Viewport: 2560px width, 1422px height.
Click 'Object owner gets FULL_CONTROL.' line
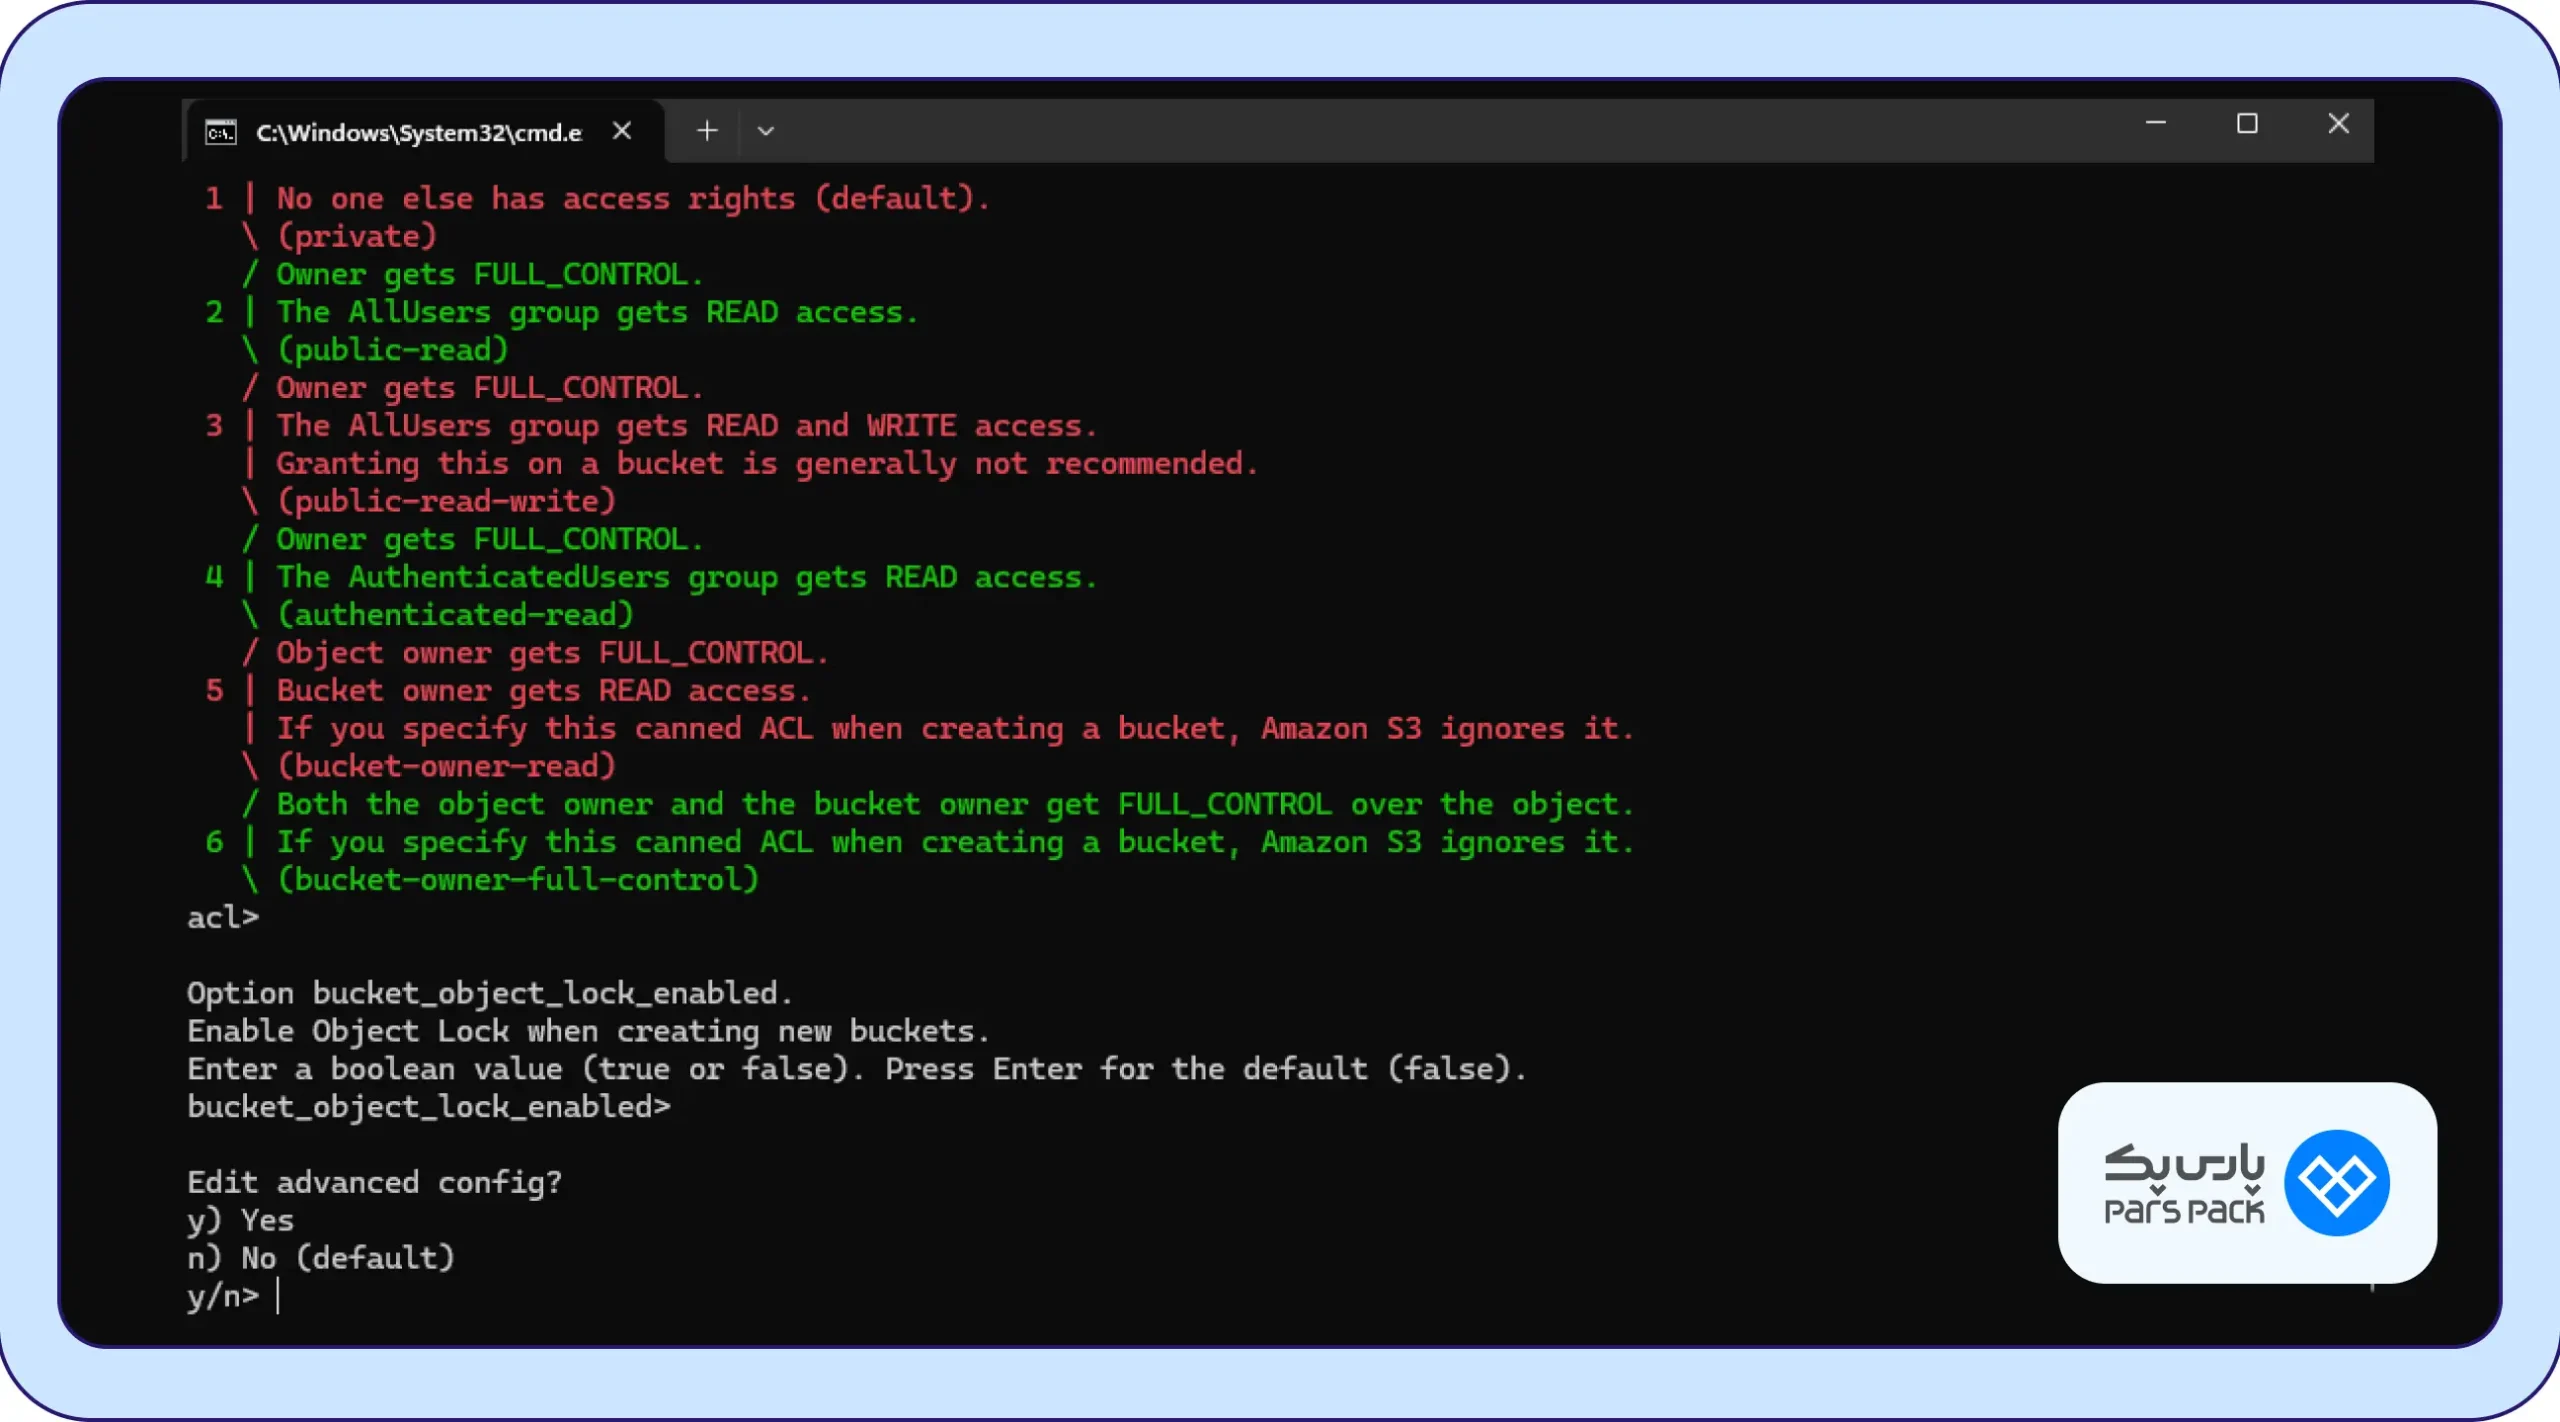pos(553,653)
